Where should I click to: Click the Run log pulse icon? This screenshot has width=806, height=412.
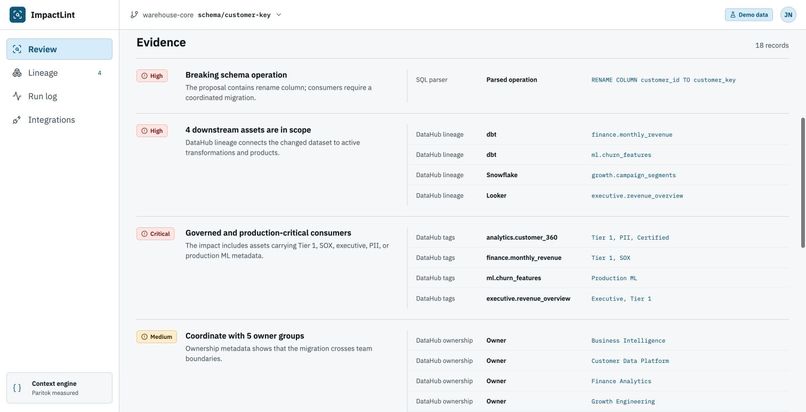(x=17, y=96)
